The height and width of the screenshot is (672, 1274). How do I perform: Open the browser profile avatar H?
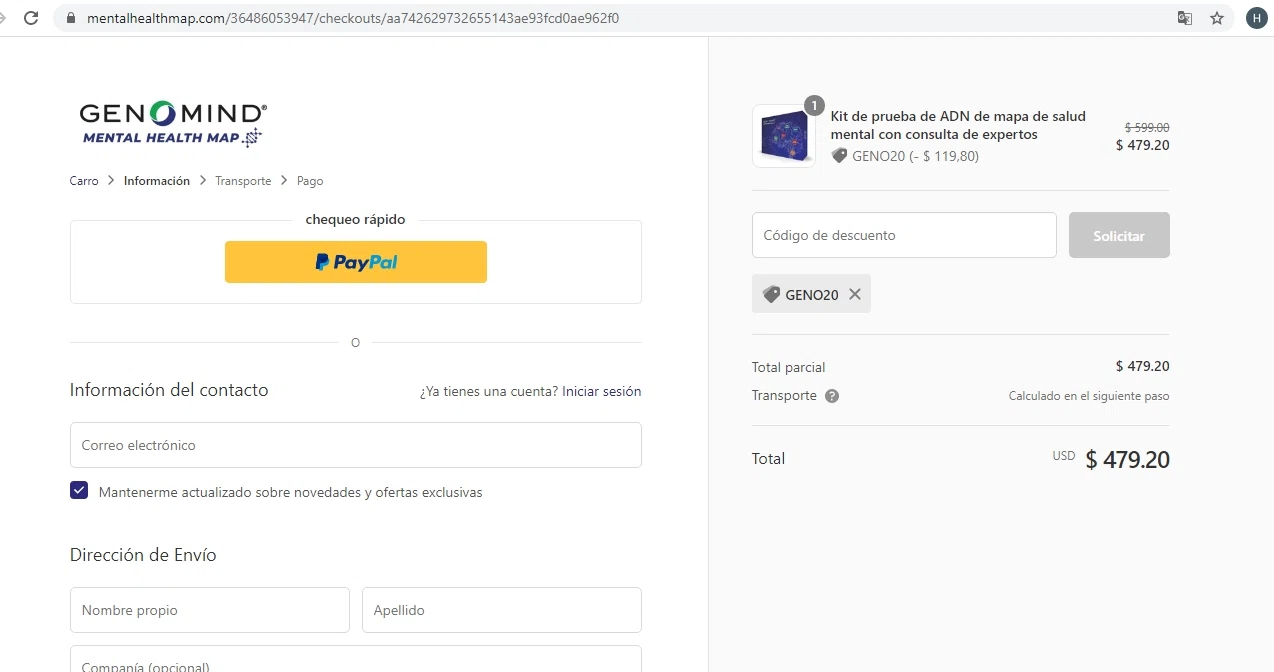pos(1255,18)
